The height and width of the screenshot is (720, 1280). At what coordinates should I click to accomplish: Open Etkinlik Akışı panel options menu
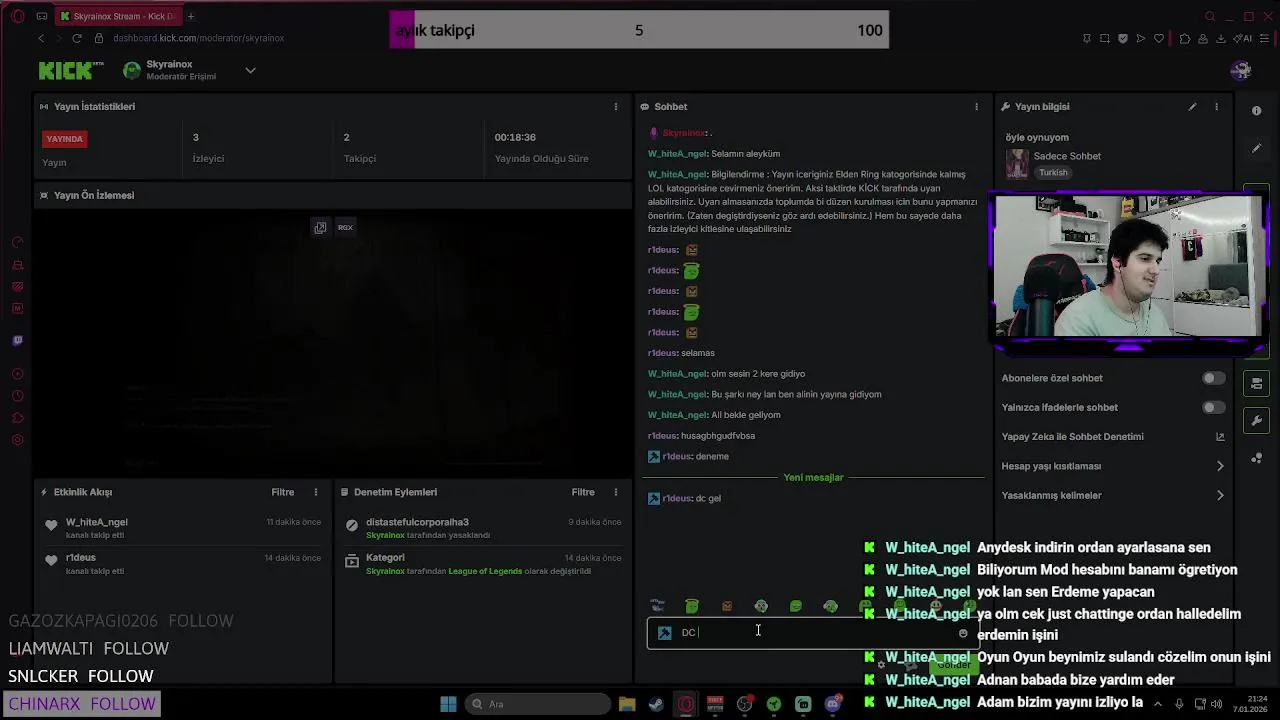(x=316, y=492)
